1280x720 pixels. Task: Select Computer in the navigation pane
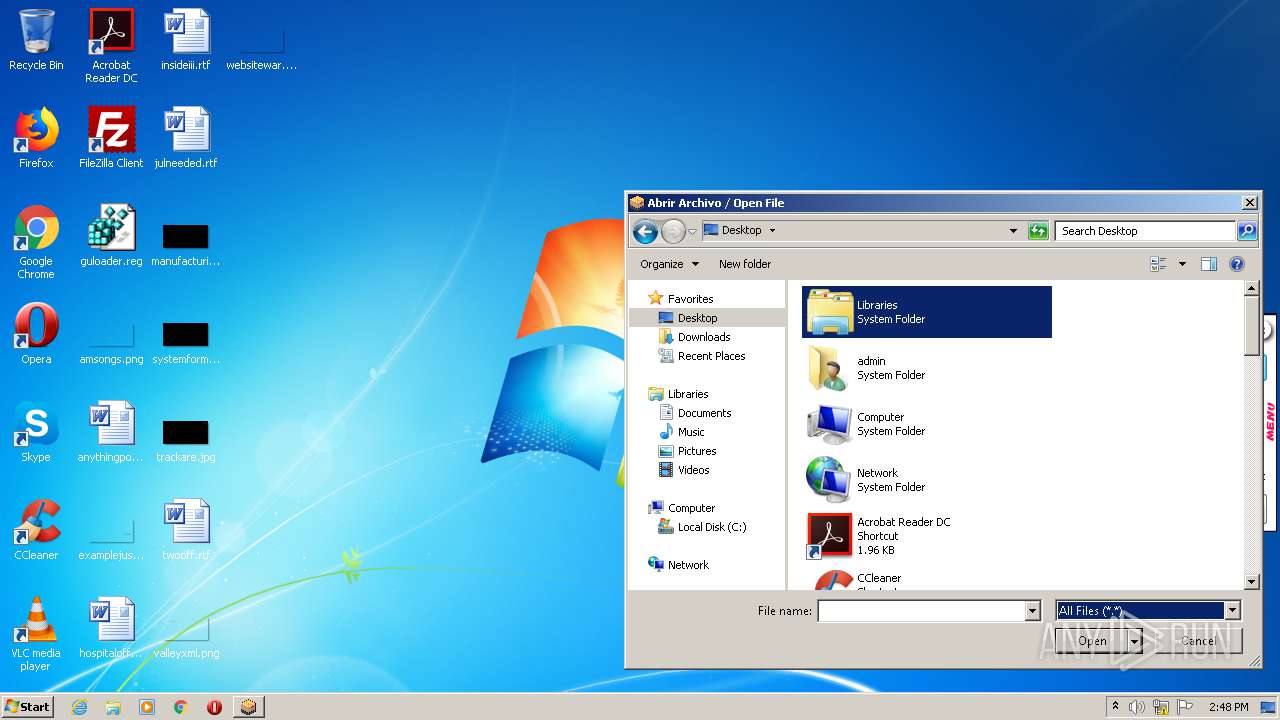click(x=691, y=508)
